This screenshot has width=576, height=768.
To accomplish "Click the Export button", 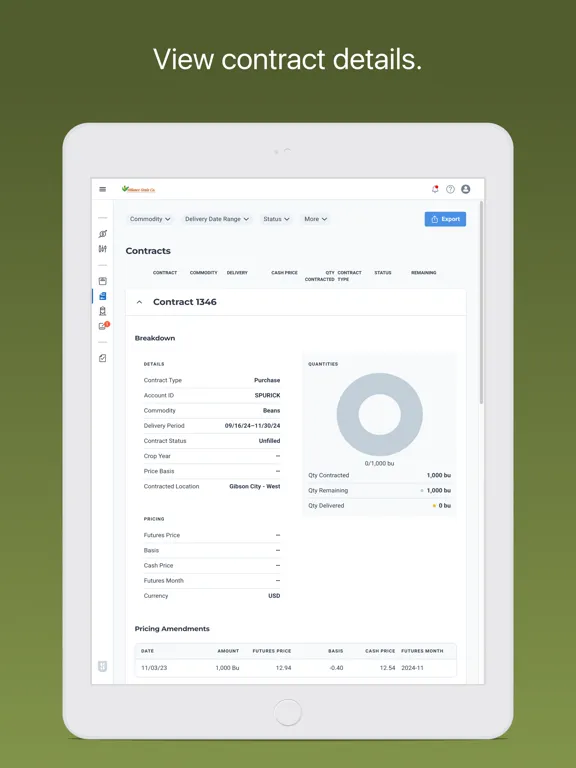I will click(445, 219).
